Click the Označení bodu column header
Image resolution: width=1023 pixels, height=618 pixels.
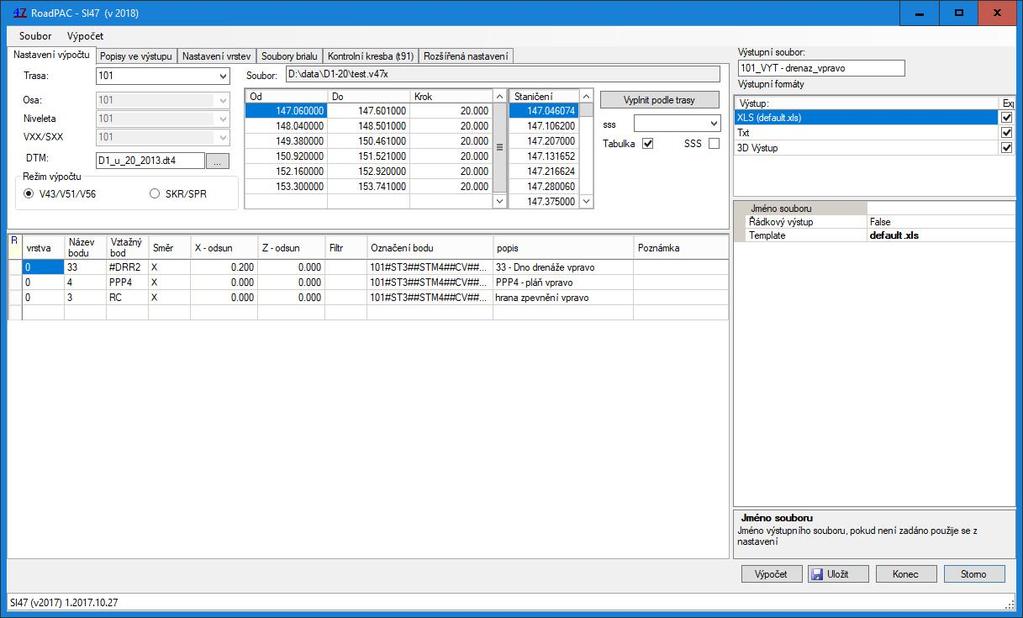point(430,248)
